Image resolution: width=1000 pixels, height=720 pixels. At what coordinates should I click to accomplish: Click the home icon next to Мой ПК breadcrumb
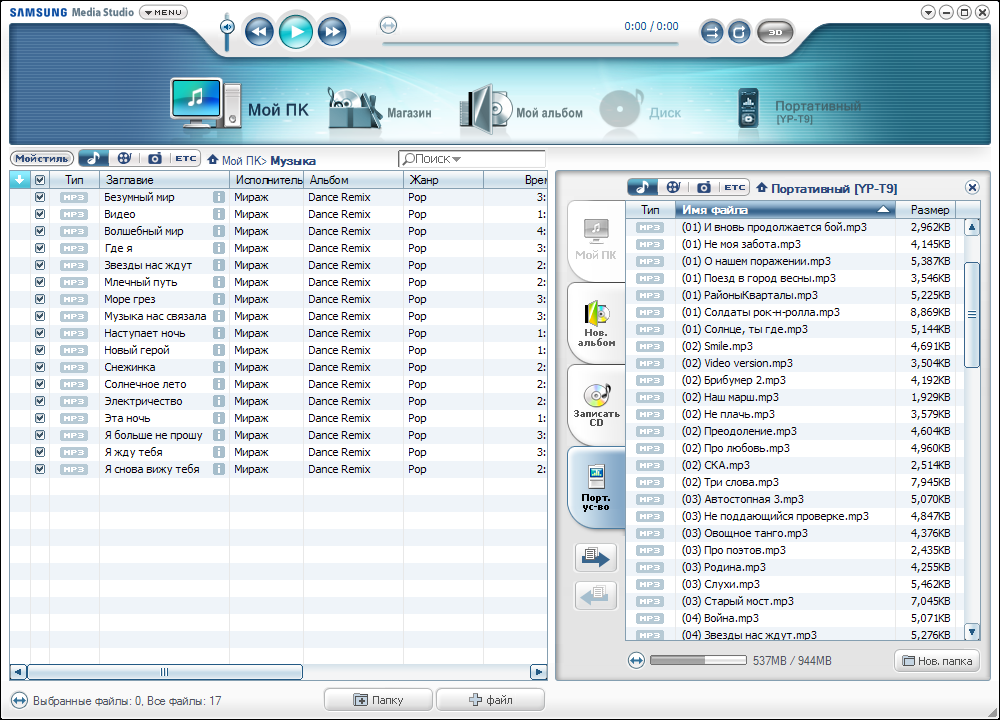(x=213, y=159)
